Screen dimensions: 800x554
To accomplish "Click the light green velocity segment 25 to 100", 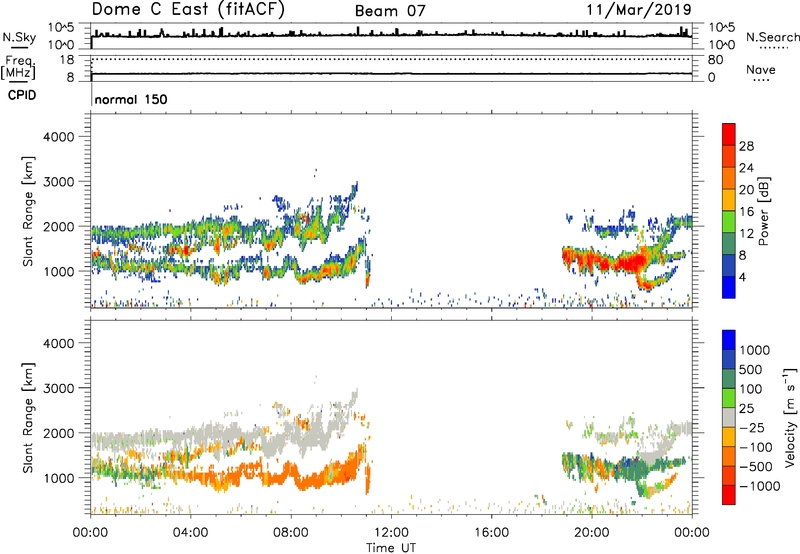I will pos(729,398).
